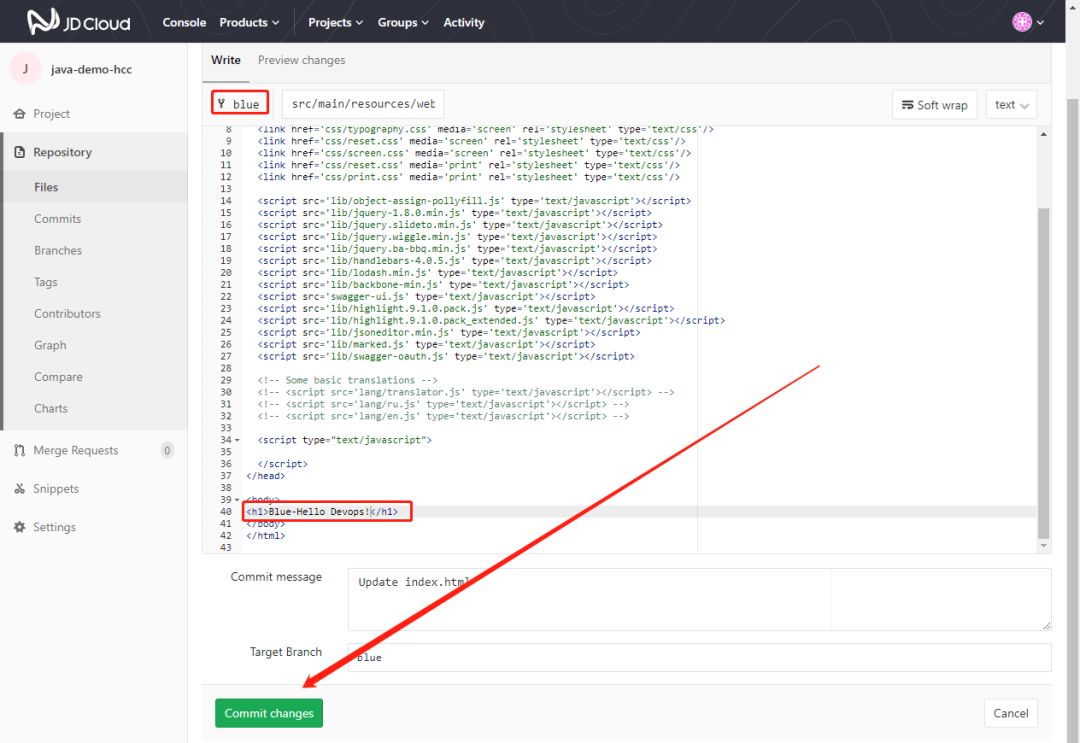This screenshot has height=743, width=1080.
Task: Open the Repository section link
Action: pos(63,152)
